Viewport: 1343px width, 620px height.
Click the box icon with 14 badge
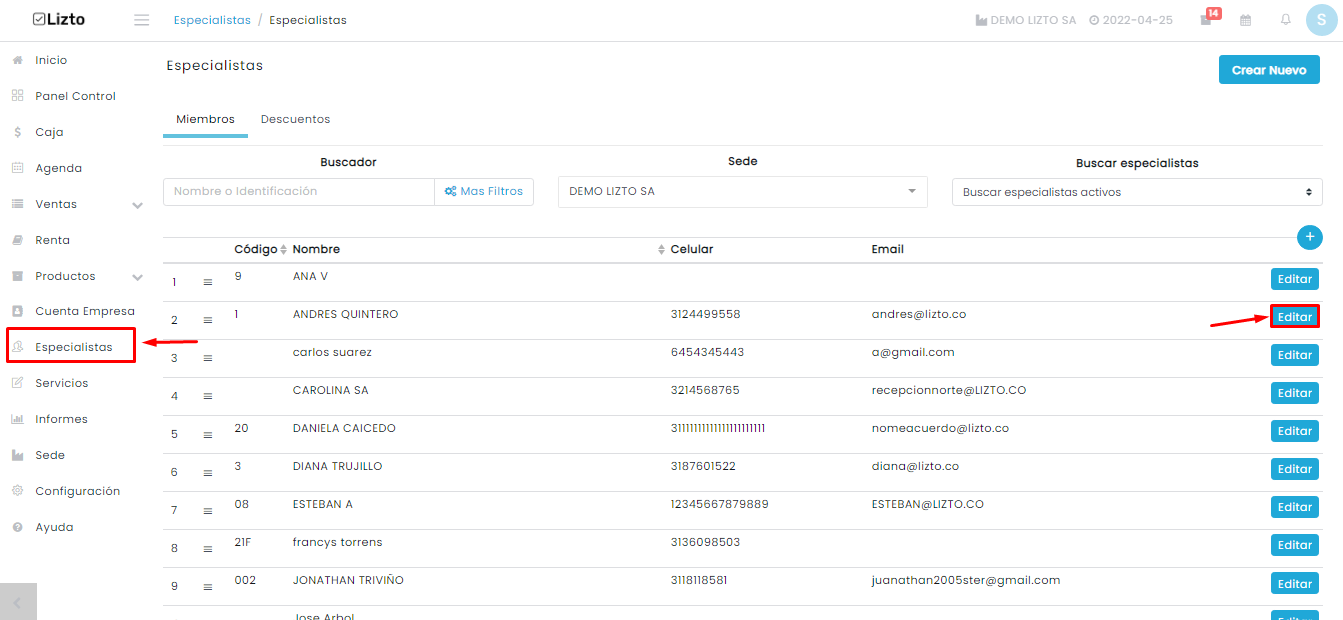(1208, 18)
